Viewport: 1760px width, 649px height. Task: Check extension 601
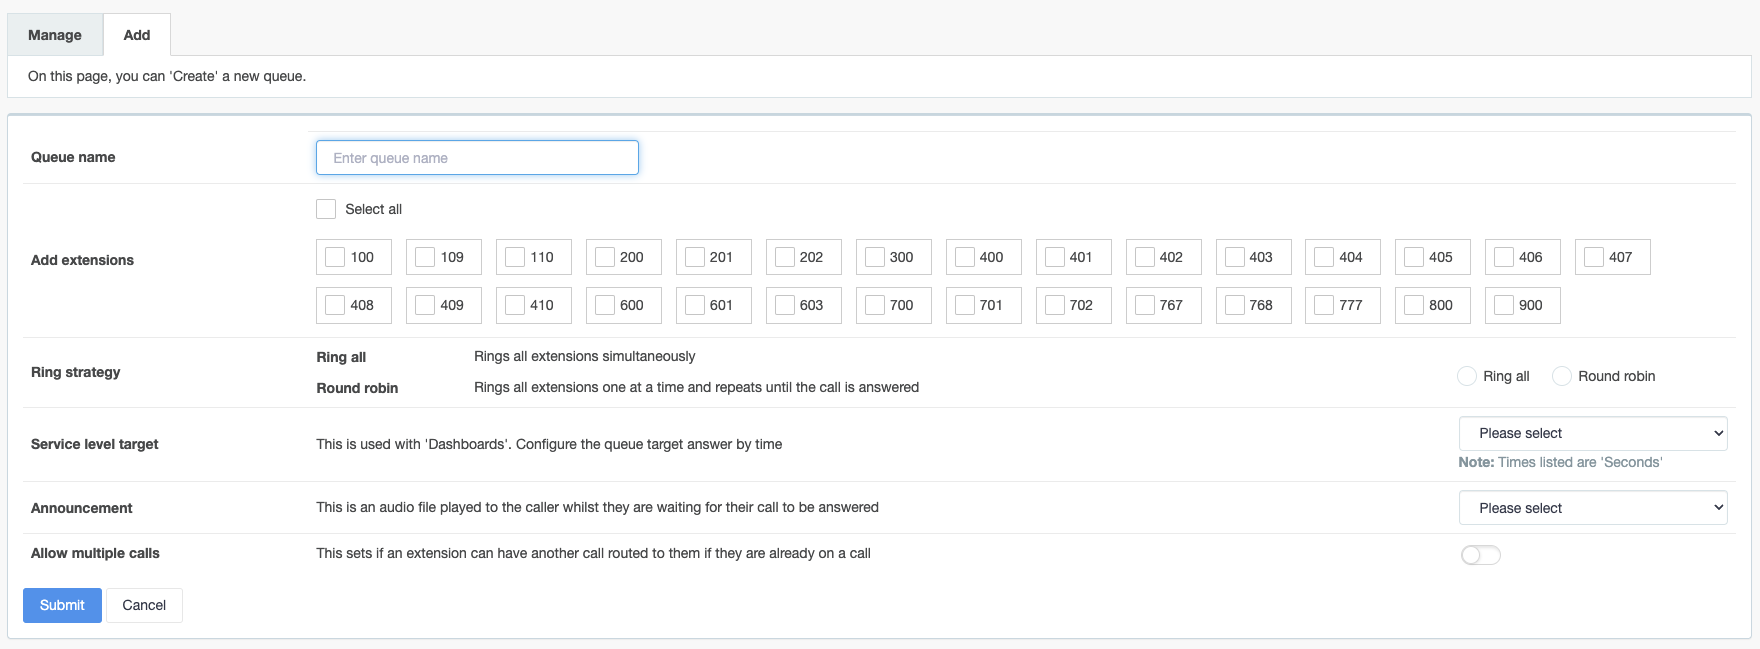tap(695, 305)
